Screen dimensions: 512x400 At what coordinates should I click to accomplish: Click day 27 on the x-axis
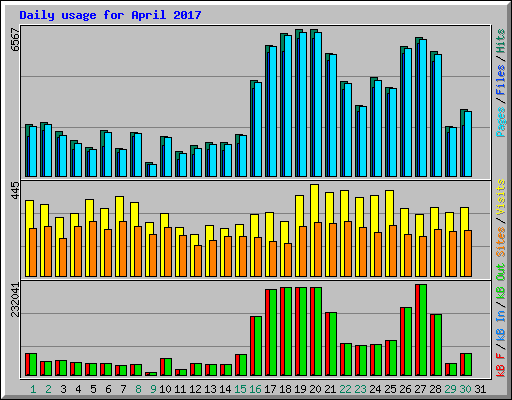coord(420,389)
